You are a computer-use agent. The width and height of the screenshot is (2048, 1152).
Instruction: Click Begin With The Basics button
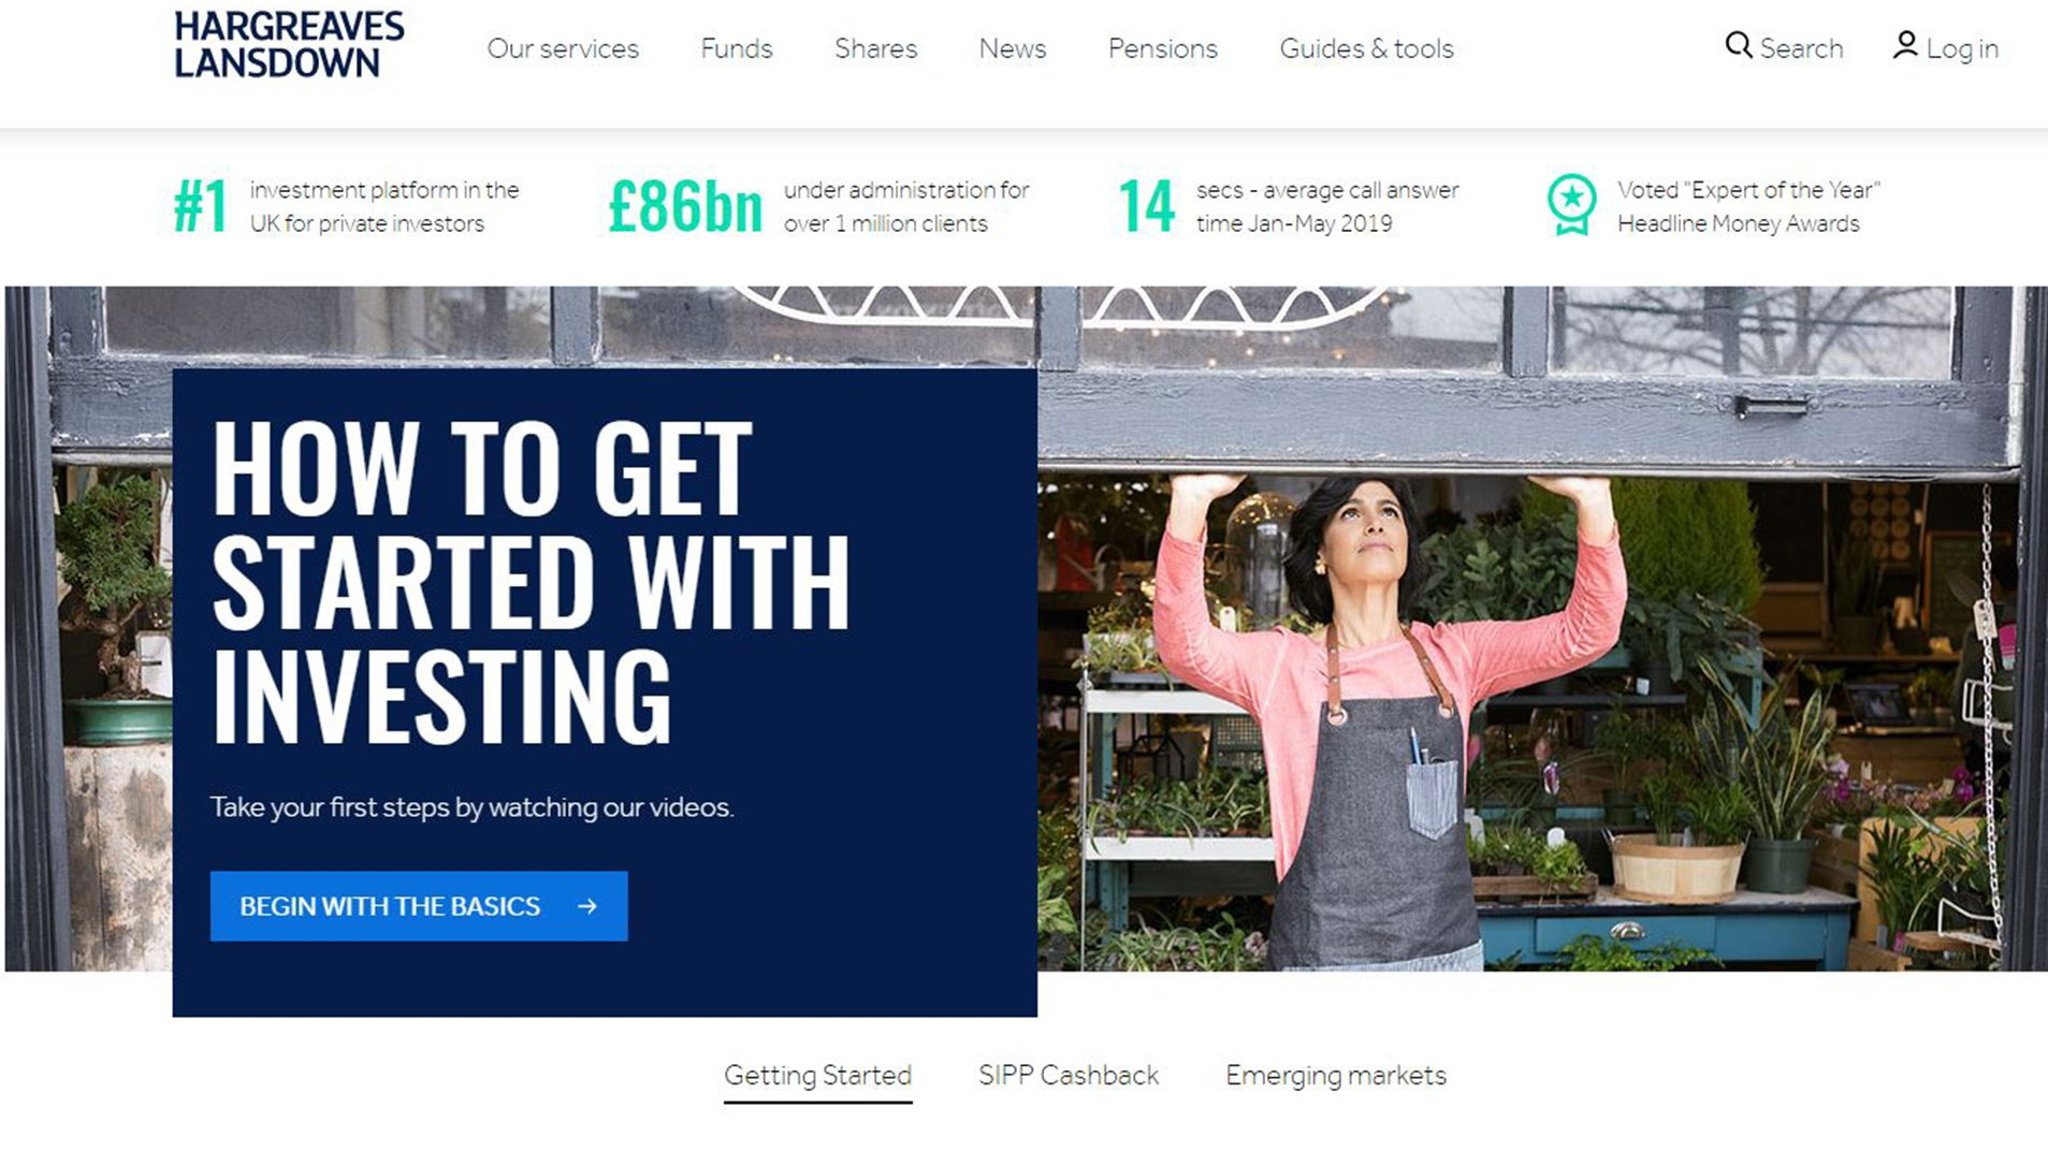pyautogui.click(x=419, y=906)
